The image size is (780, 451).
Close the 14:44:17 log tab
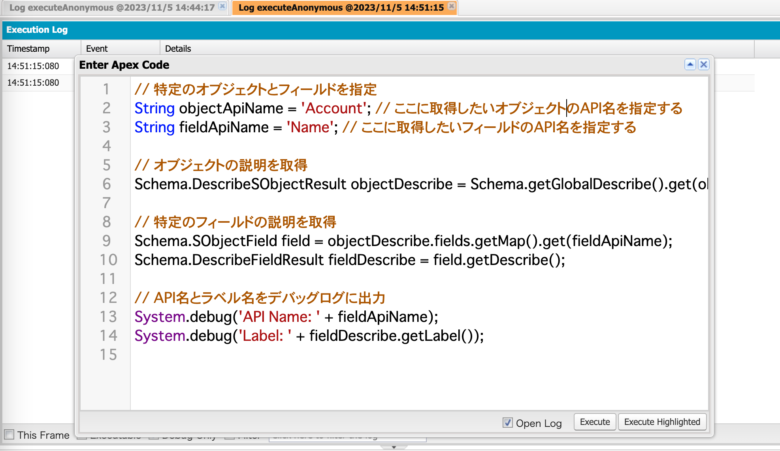point(222,7)
